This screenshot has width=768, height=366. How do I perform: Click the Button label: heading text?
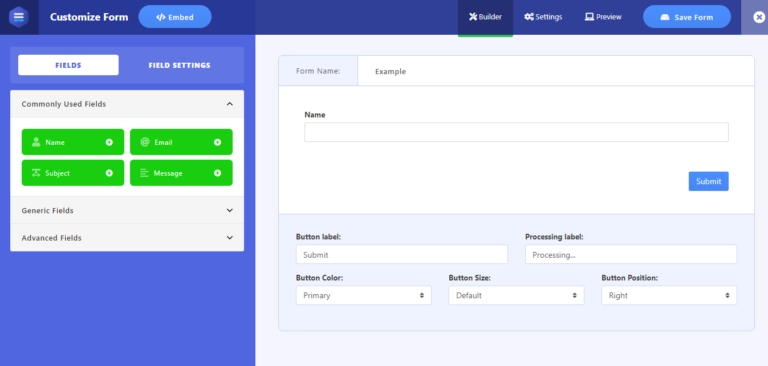click(318, 237)
